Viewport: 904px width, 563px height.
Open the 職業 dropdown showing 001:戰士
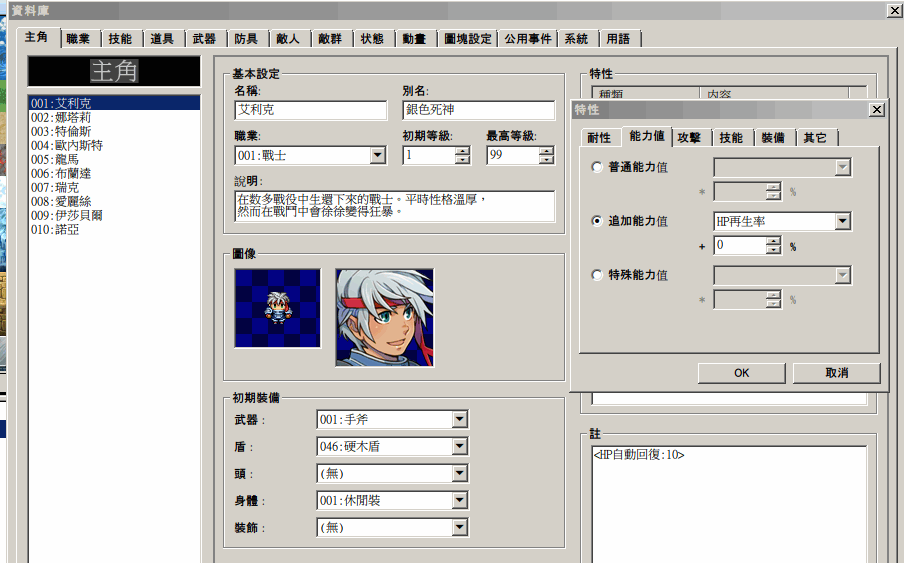click(x=310, y=155)
